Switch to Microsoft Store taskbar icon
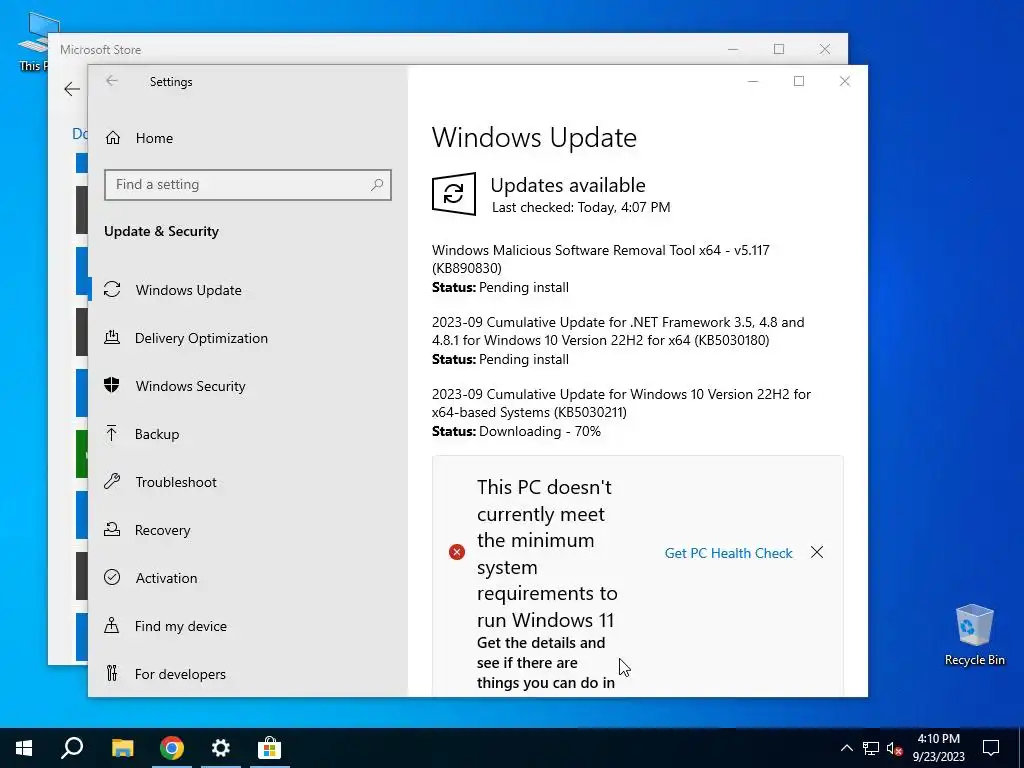The image size is (1024, 768). point(269,748)
